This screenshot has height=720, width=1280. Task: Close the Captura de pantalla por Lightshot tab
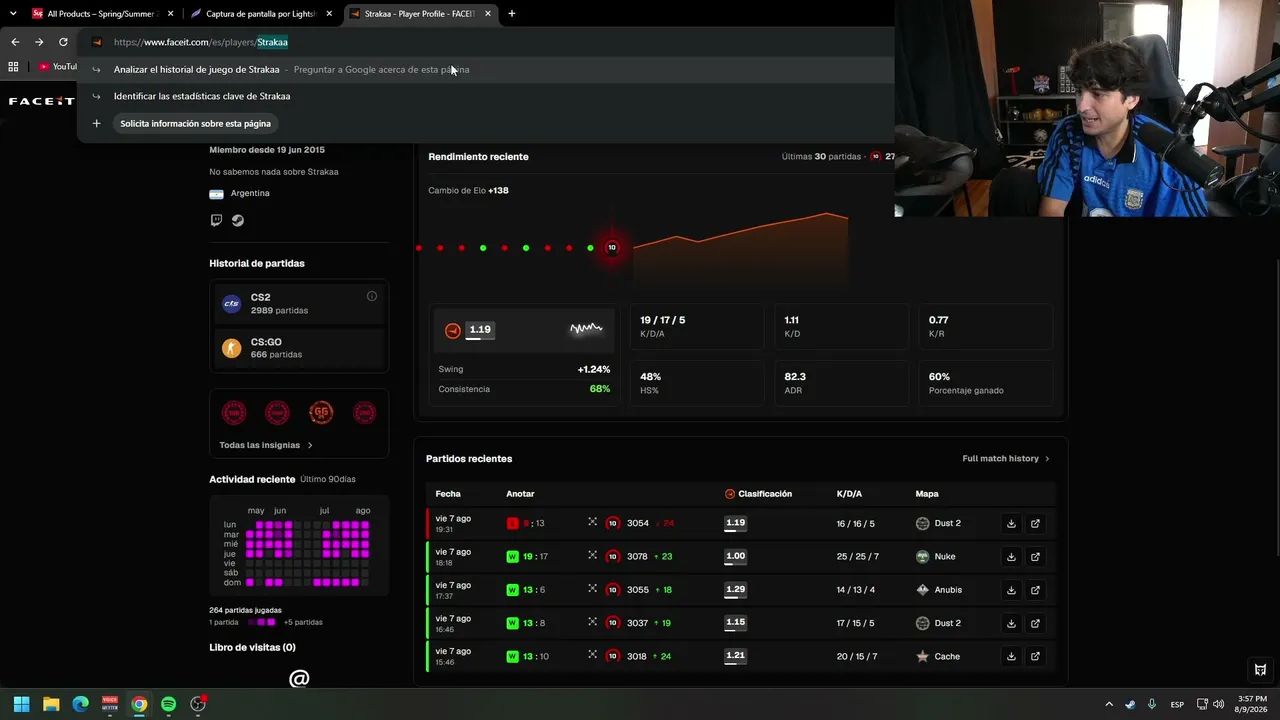coord(329,14)
